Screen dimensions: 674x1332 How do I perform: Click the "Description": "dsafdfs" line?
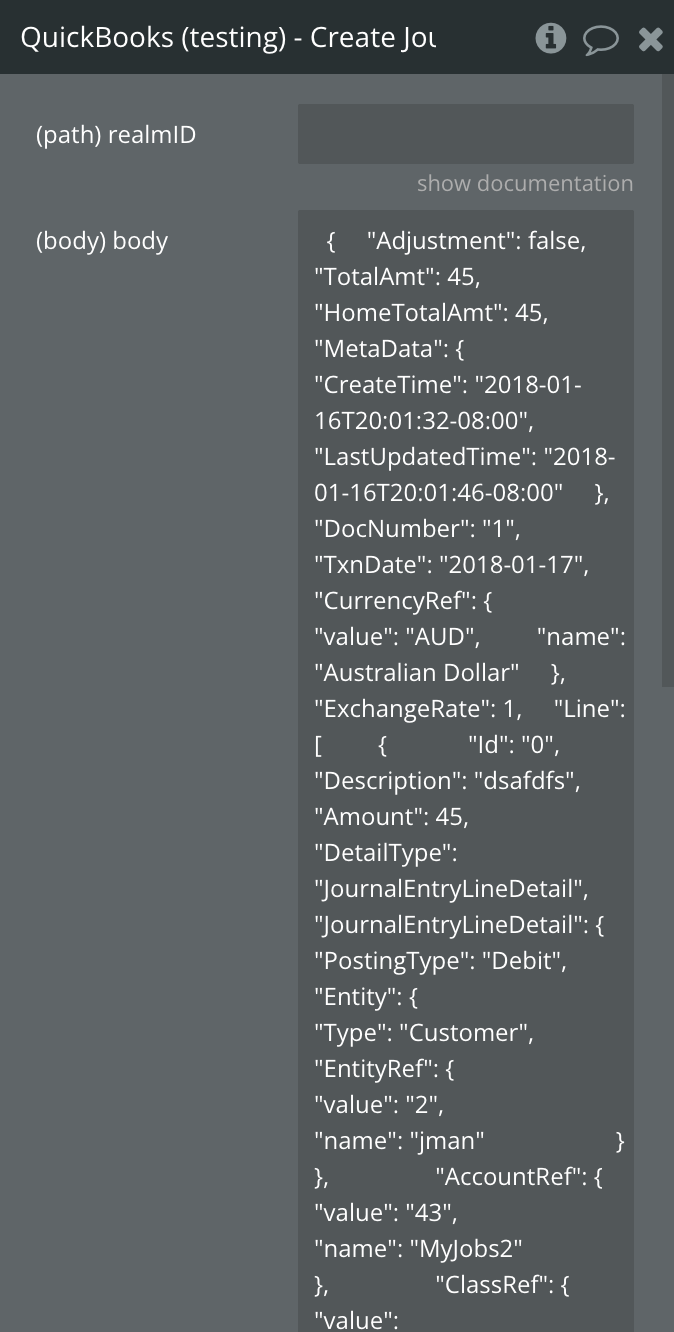pyautogui.click(x=447, y=781)
